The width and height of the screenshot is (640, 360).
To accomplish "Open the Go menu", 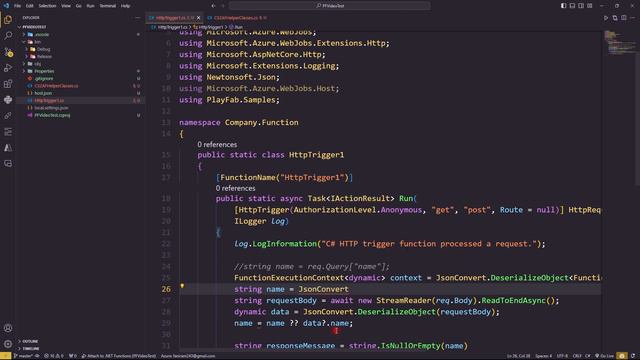I will [78, 6].
